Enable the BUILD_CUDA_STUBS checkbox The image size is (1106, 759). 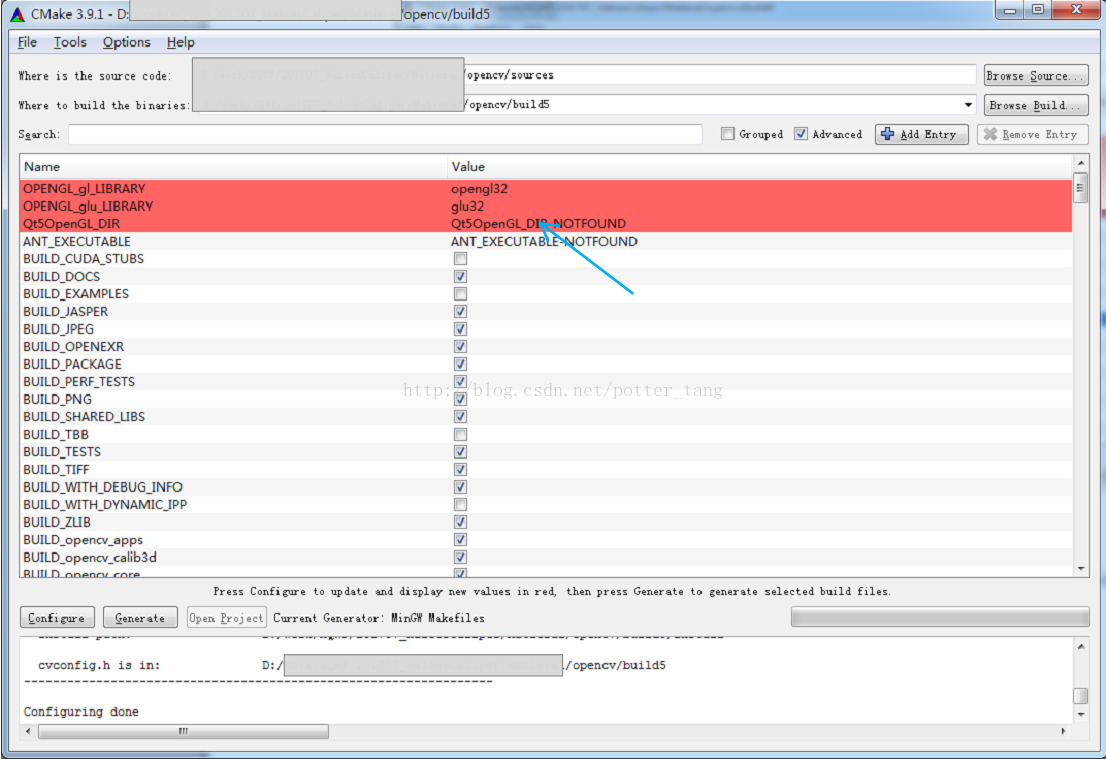tap(460, 259)
